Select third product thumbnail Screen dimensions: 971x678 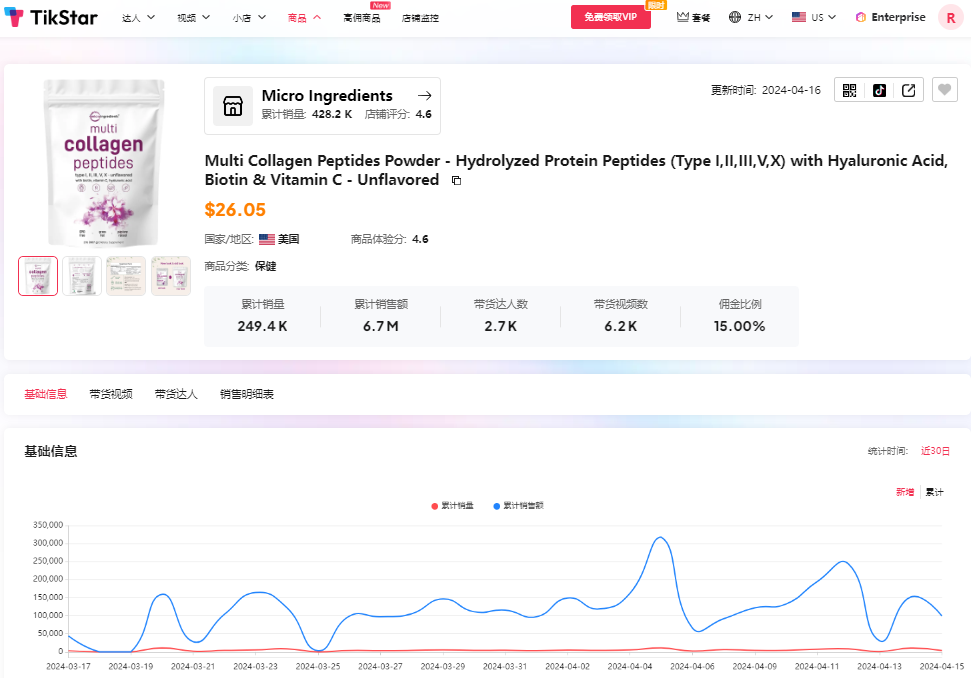coord(126,276)
